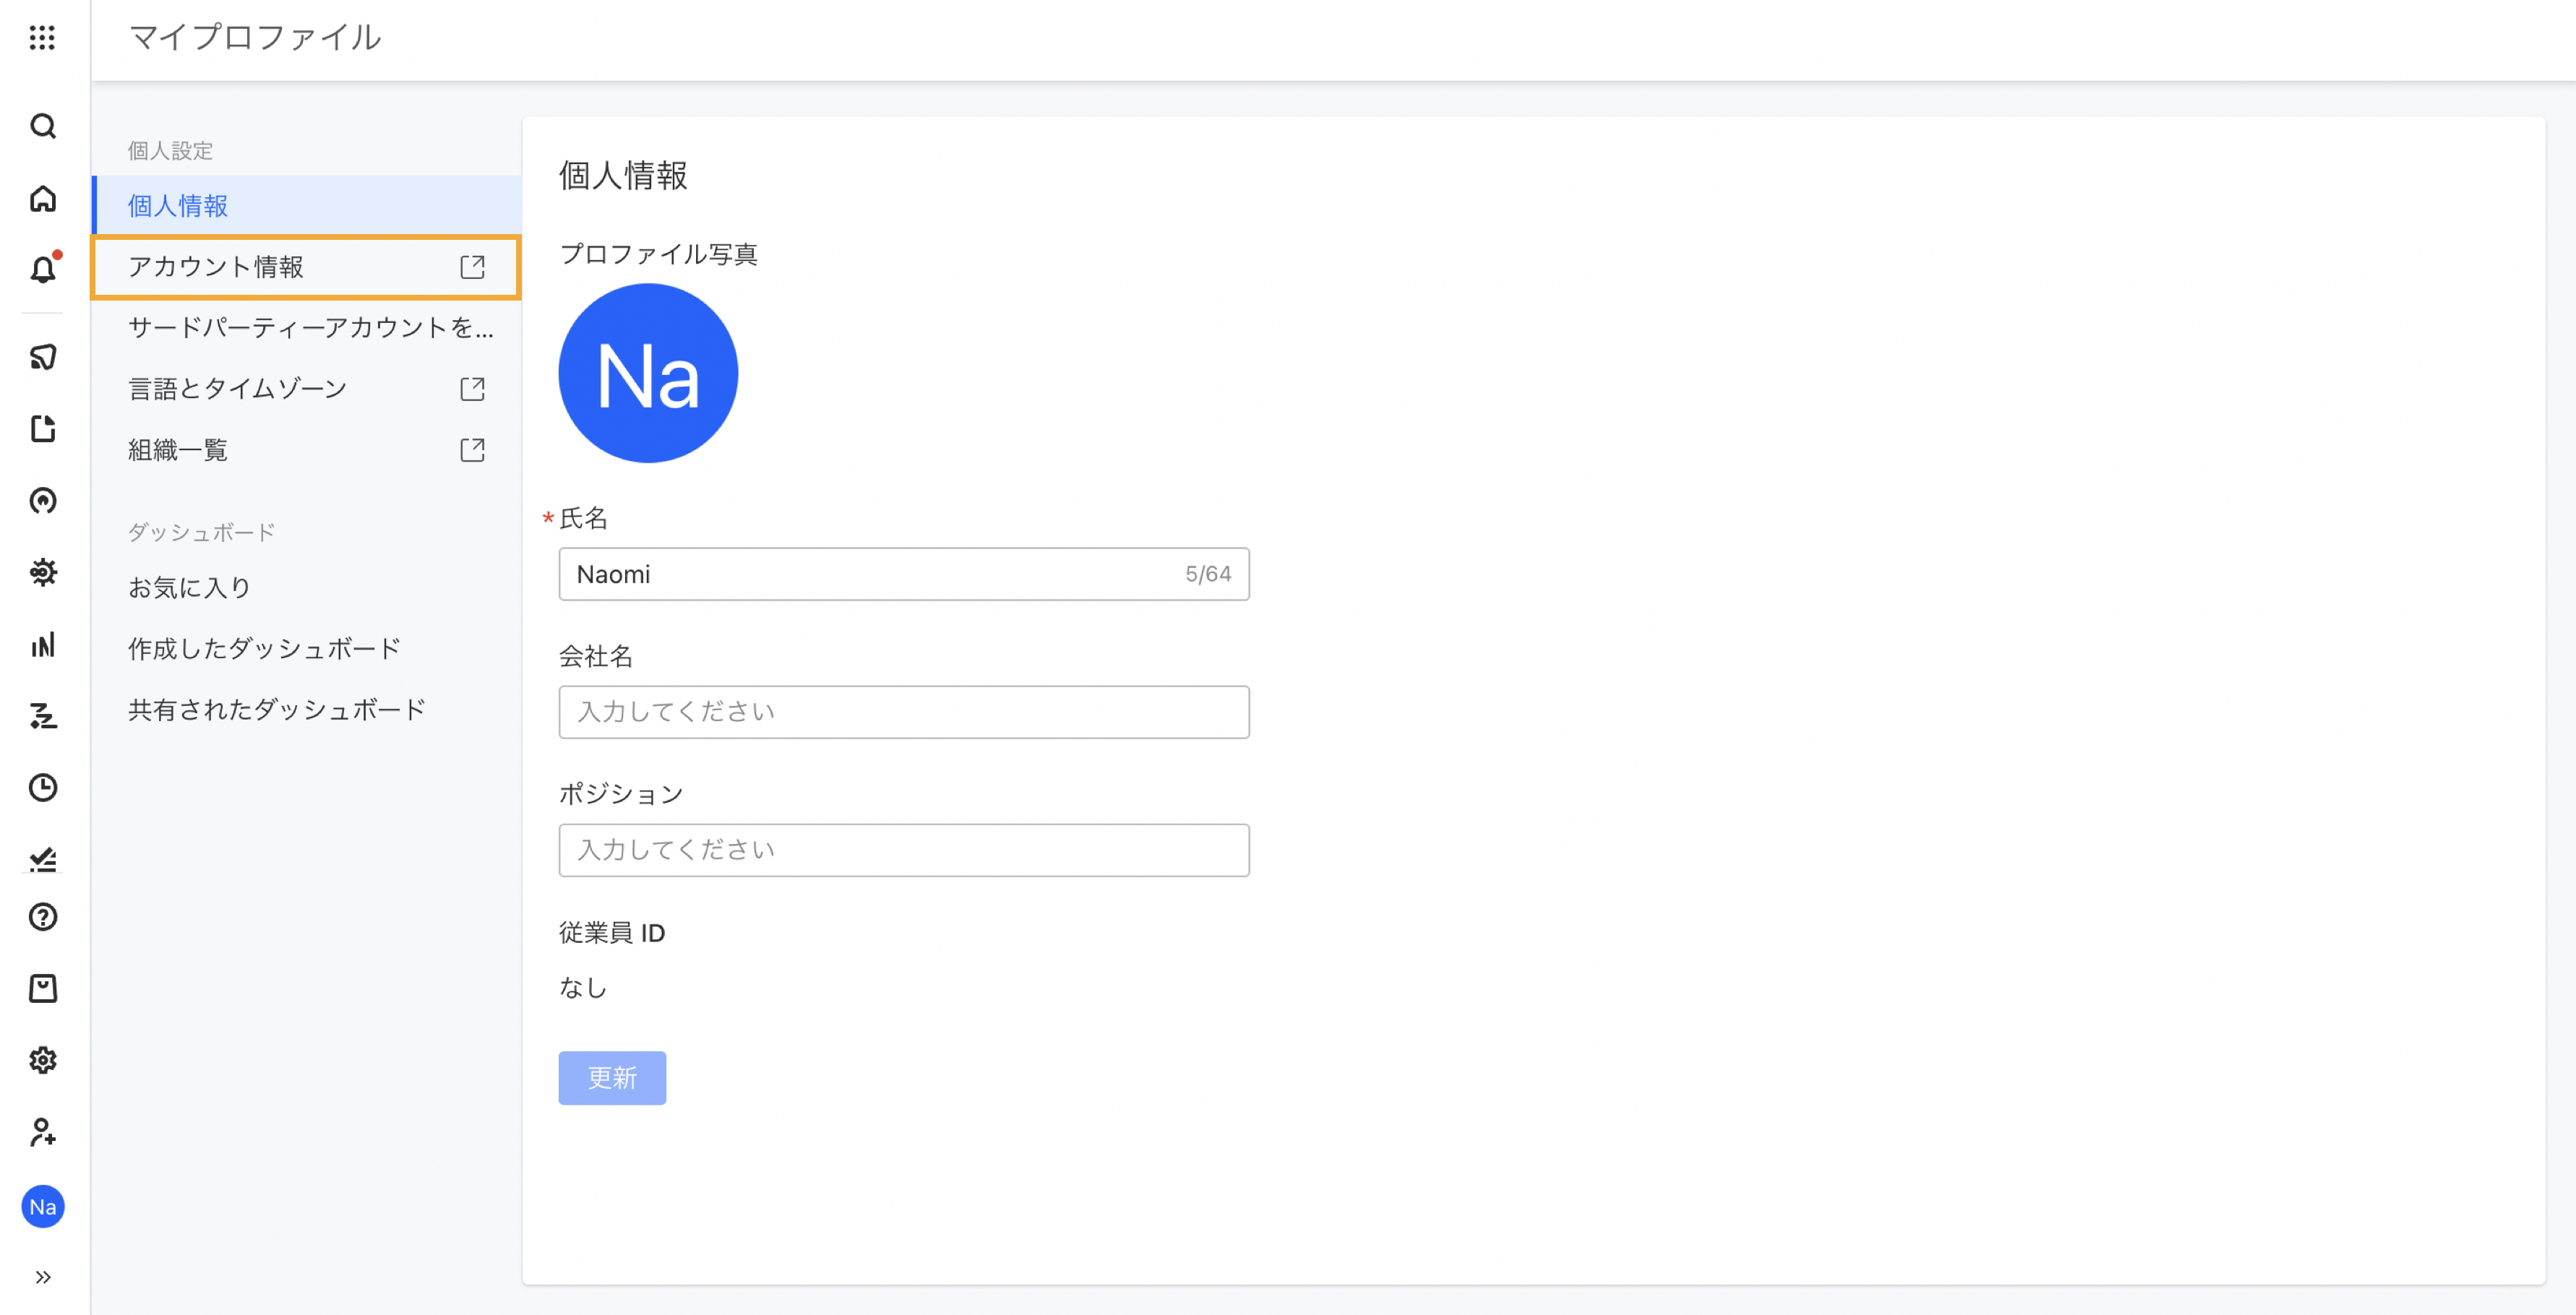2576x1315 pixels.
Task: Click the 会社名 input field
Action: 904,712
